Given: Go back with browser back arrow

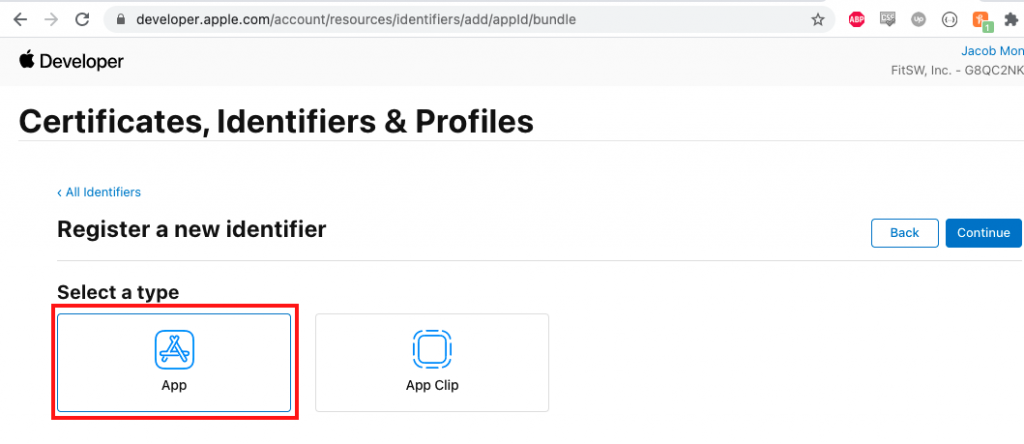Looking at the screenshot, I should [20, 20].
